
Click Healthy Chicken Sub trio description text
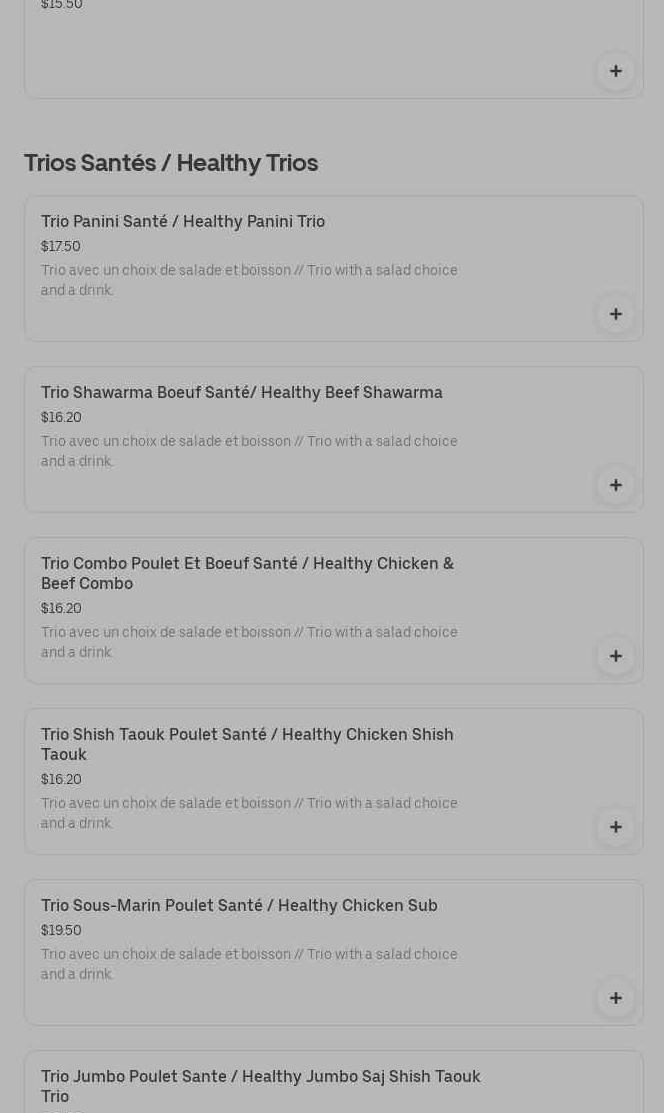pos(249,964)
